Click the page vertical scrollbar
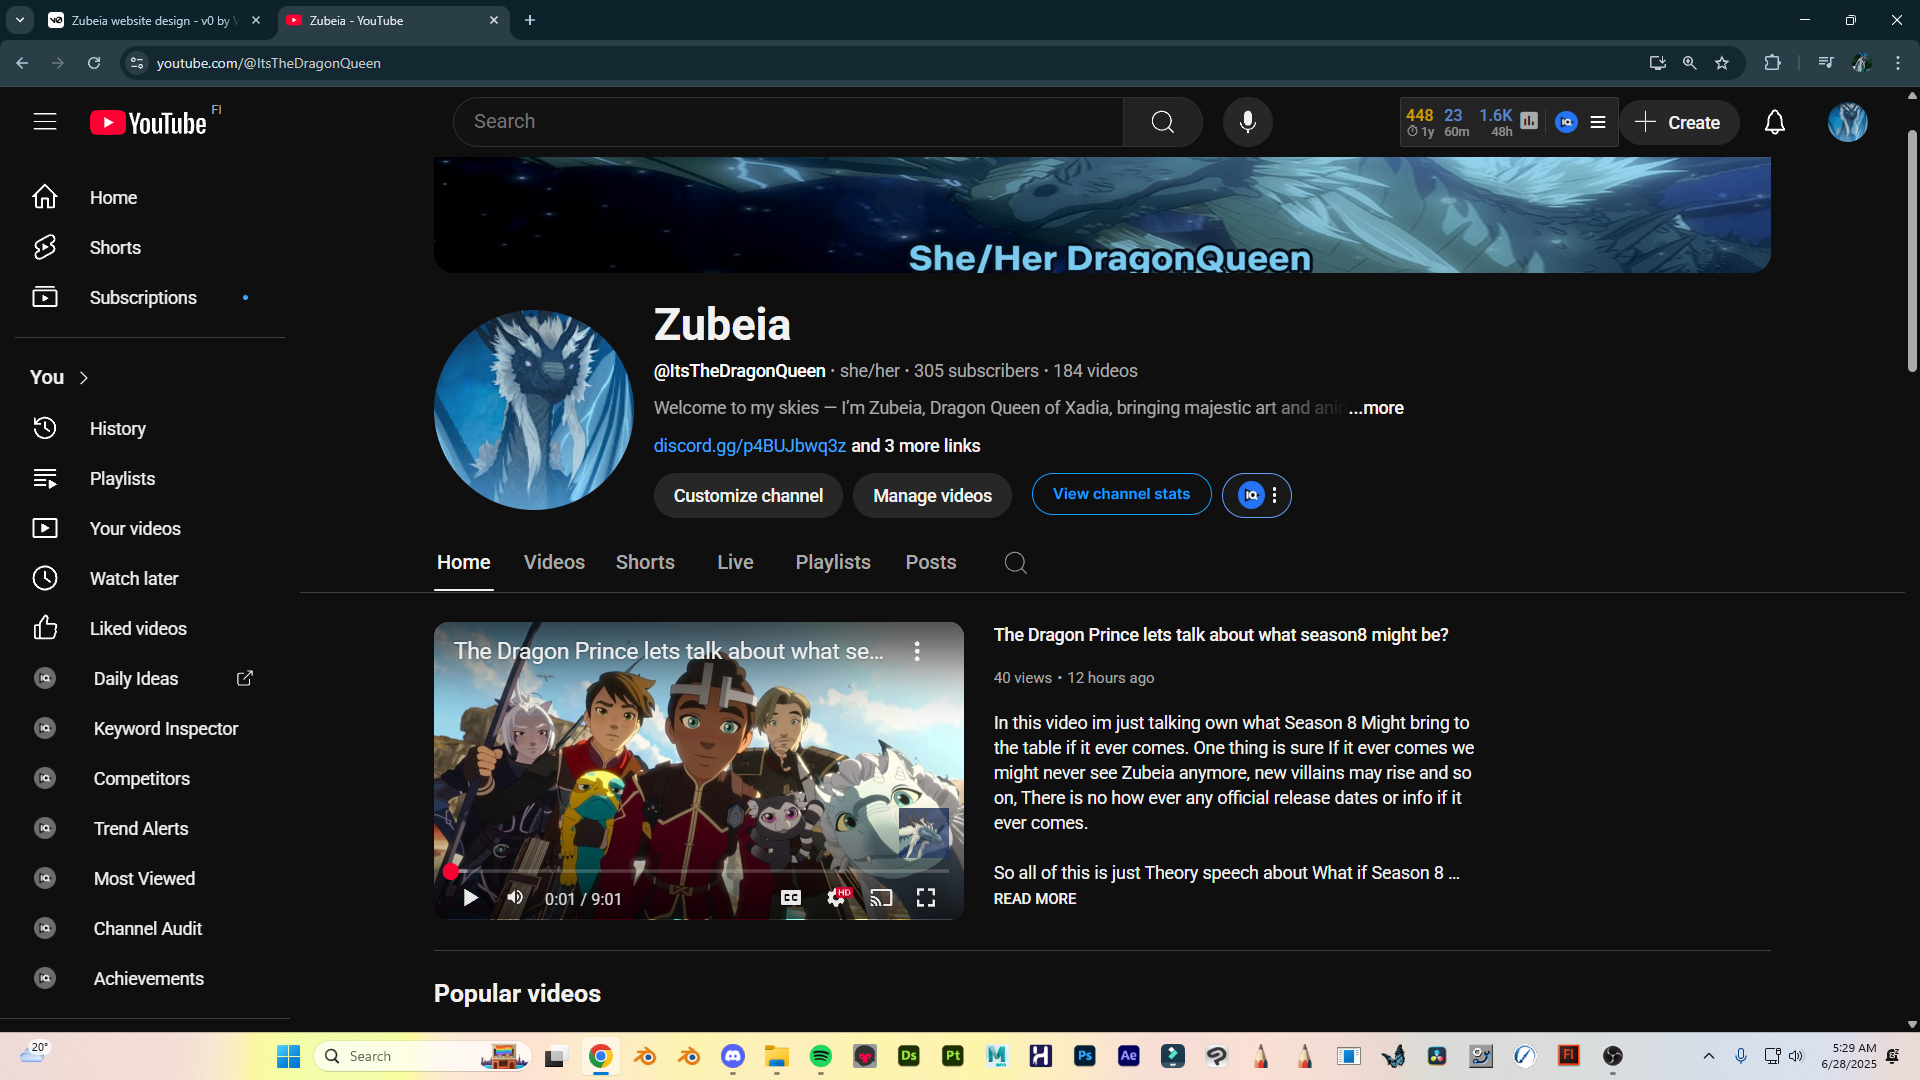The image size is (1920, 1080). [1912, 250]
